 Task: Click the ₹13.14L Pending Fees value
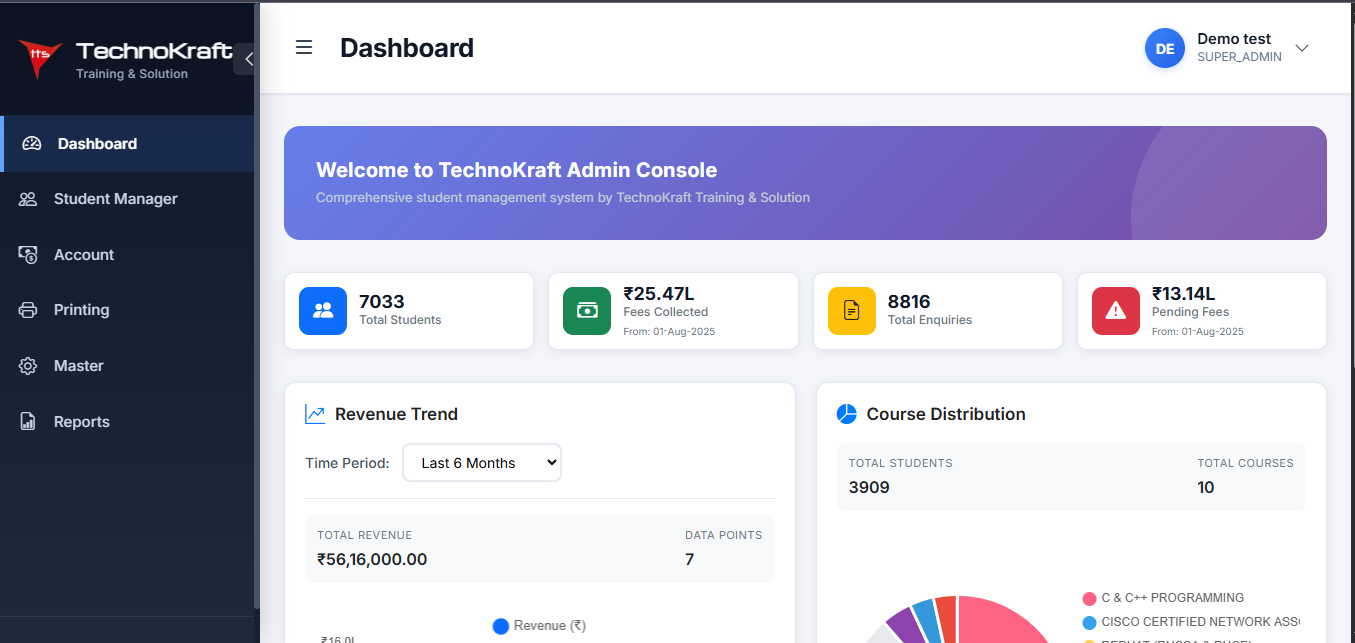pos(1183,293)
